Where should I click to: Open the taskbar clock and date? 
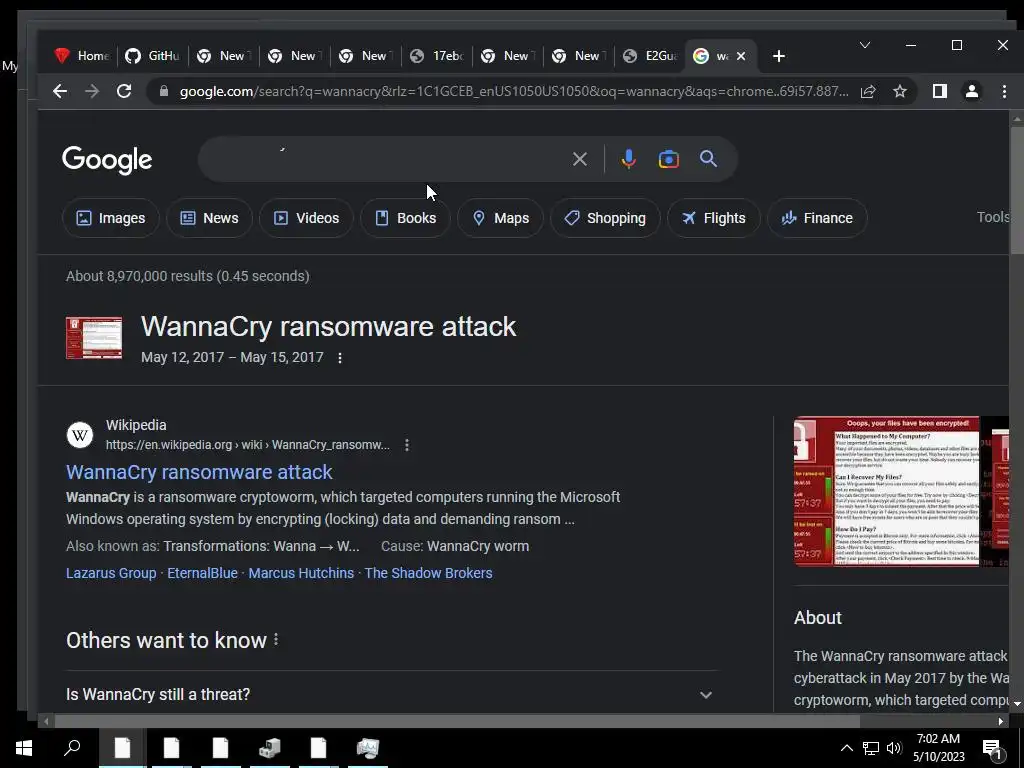click(938, 748)
